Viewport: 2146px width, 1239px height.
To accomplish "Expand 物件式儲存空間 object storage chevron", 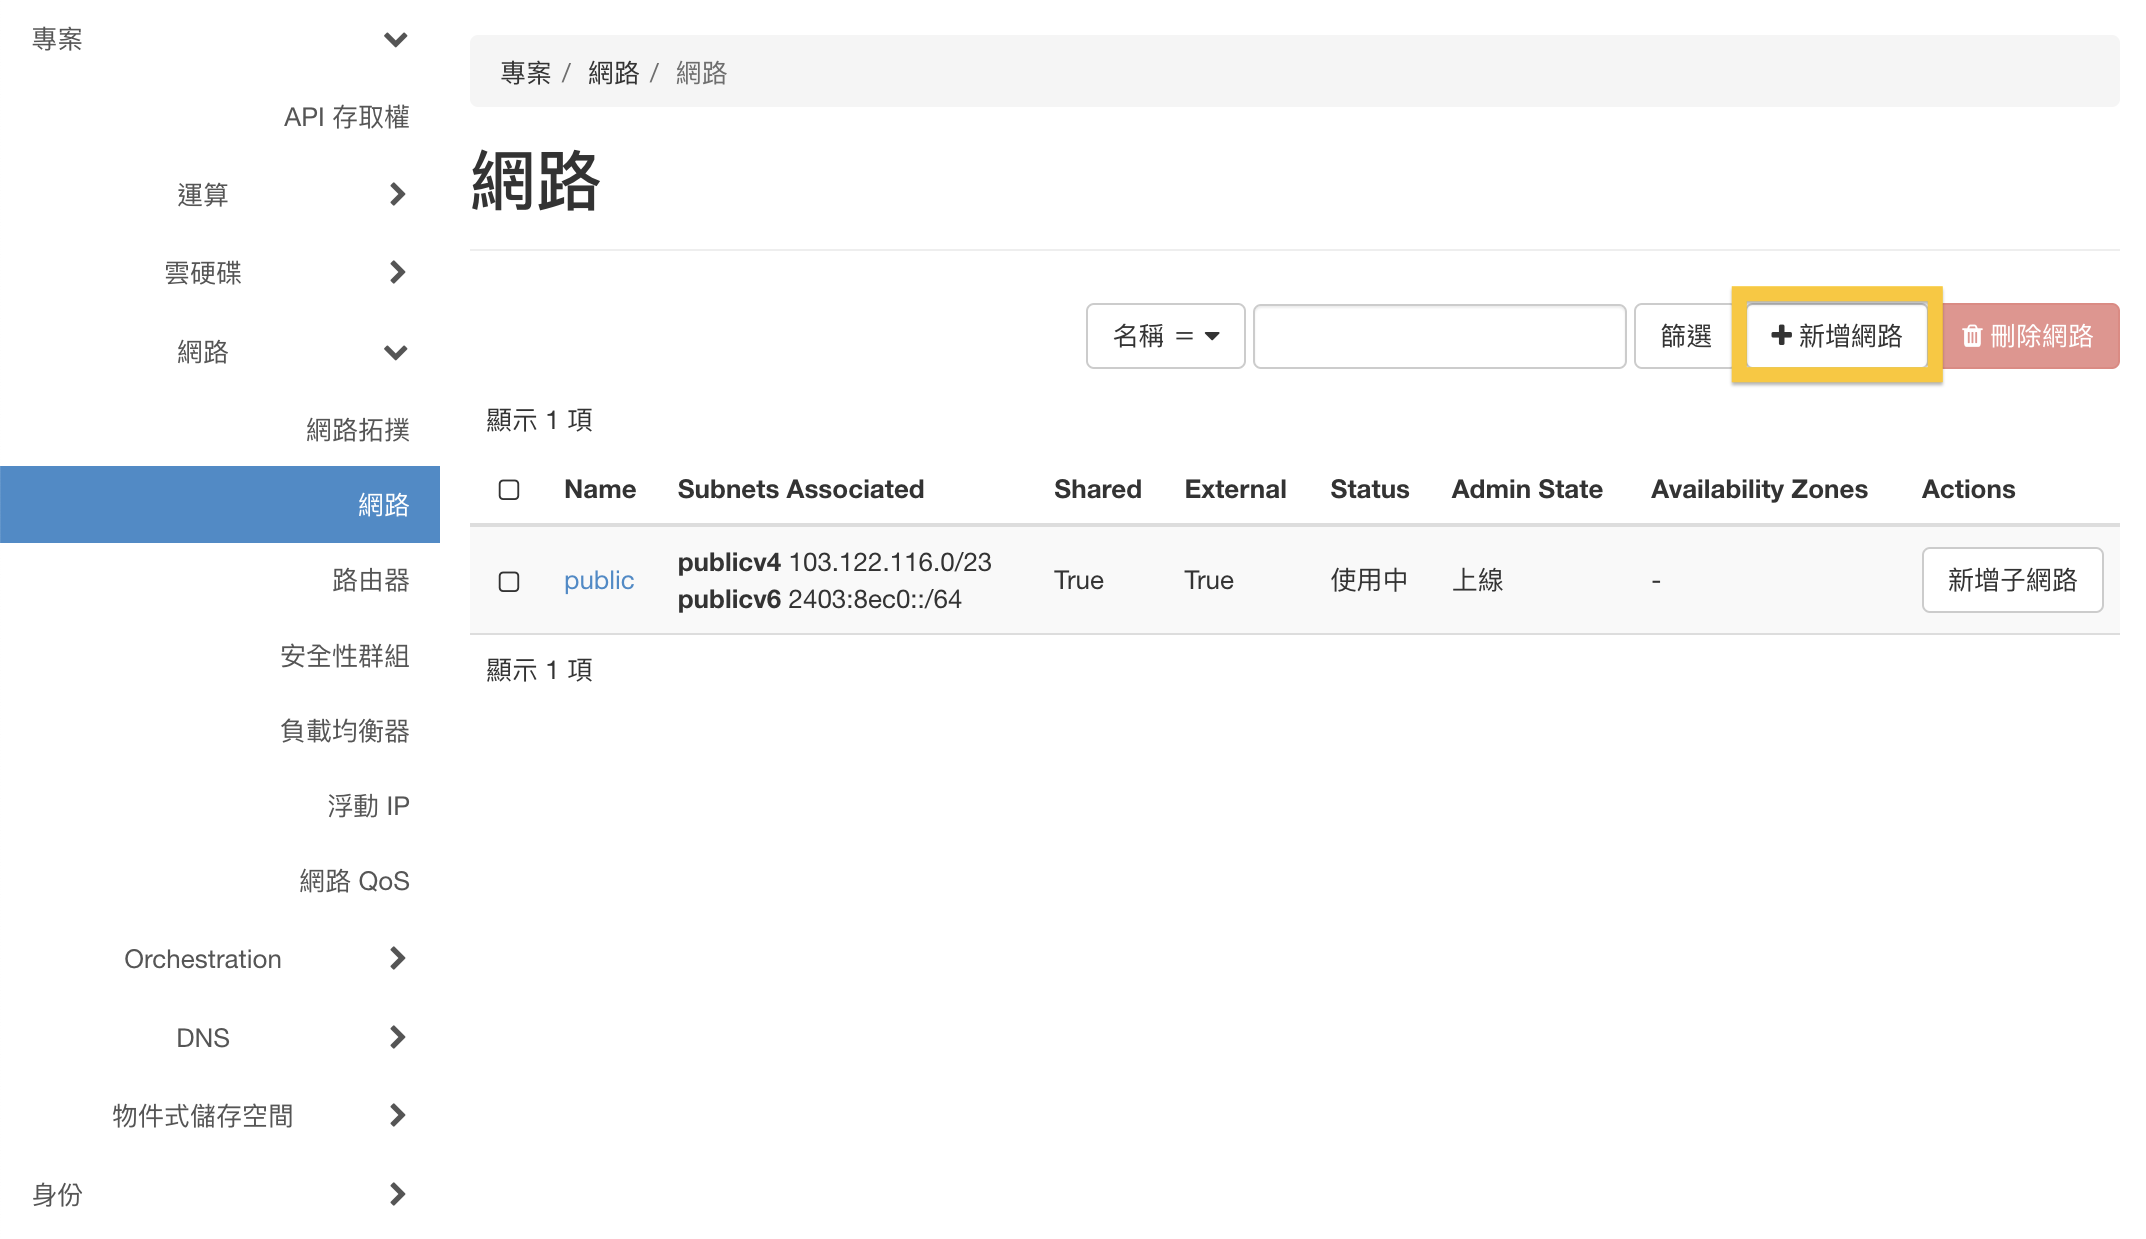I will point(397,1115).
